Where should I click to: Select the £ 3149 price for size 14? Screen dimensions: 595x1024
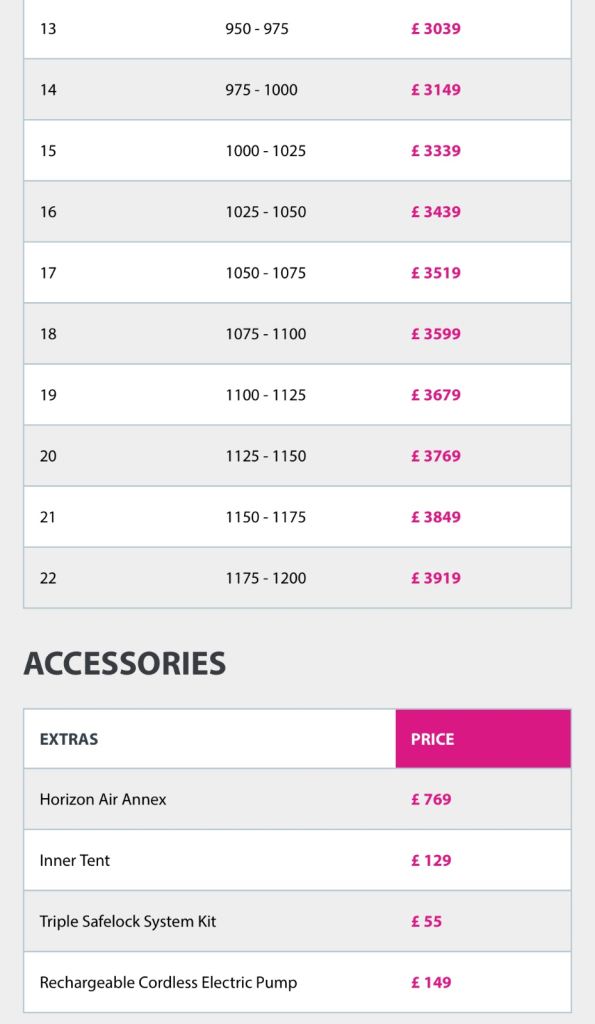point(436,89)
